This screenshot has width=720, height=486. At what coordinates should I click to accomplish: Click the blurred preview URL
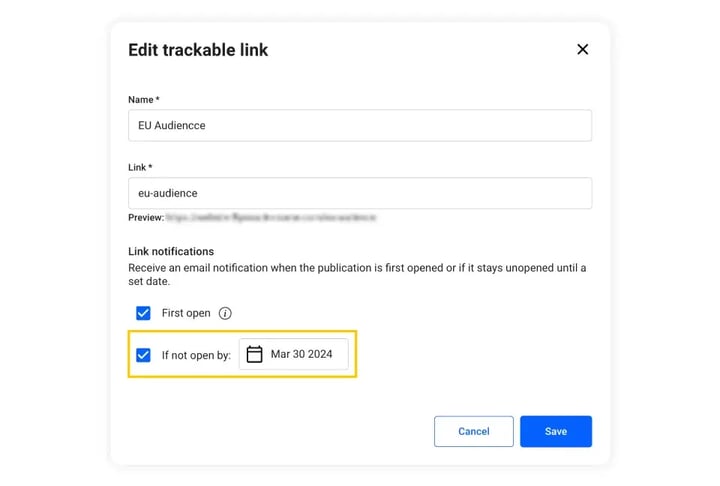click(271, 217)
